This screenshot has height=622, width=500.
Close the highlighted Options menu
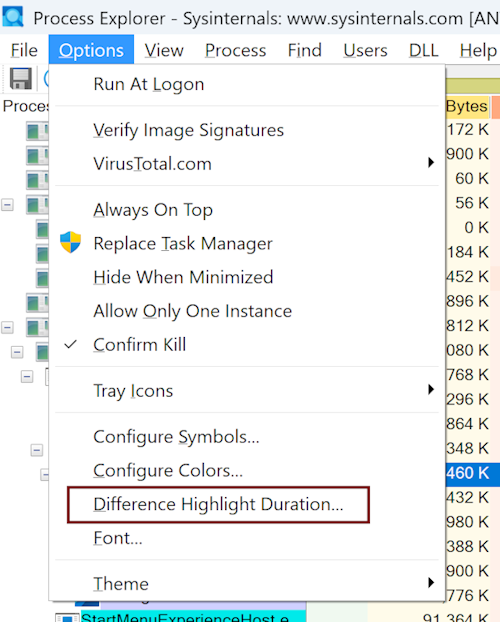(91, 50)
